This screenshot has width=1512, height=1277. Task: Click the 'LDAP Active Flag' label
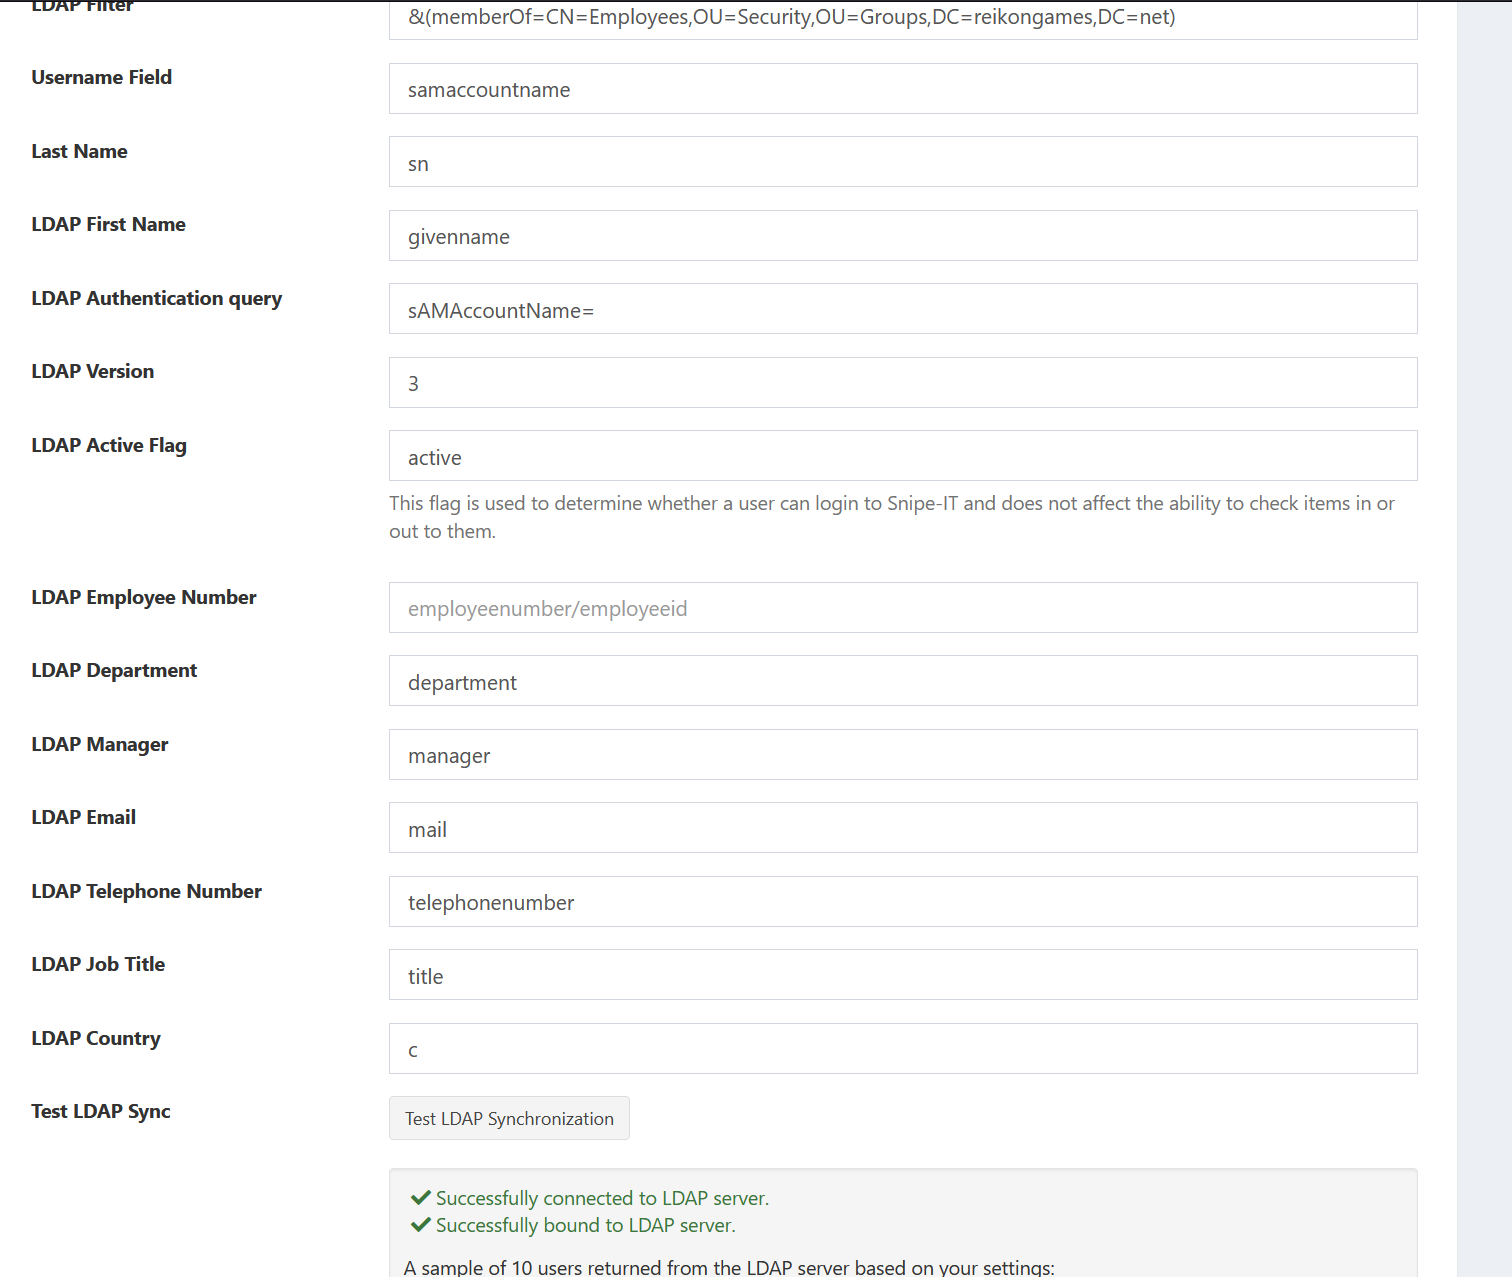tap(109, 445)
